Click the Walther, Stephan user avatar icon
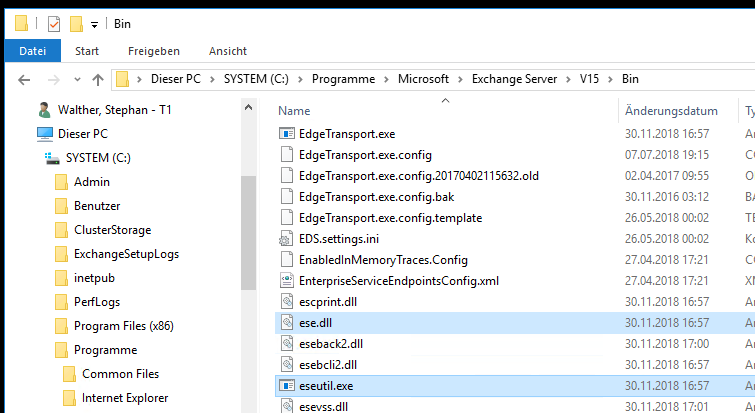Viewport: 755px width, 413px height. [x=44, y=110]
